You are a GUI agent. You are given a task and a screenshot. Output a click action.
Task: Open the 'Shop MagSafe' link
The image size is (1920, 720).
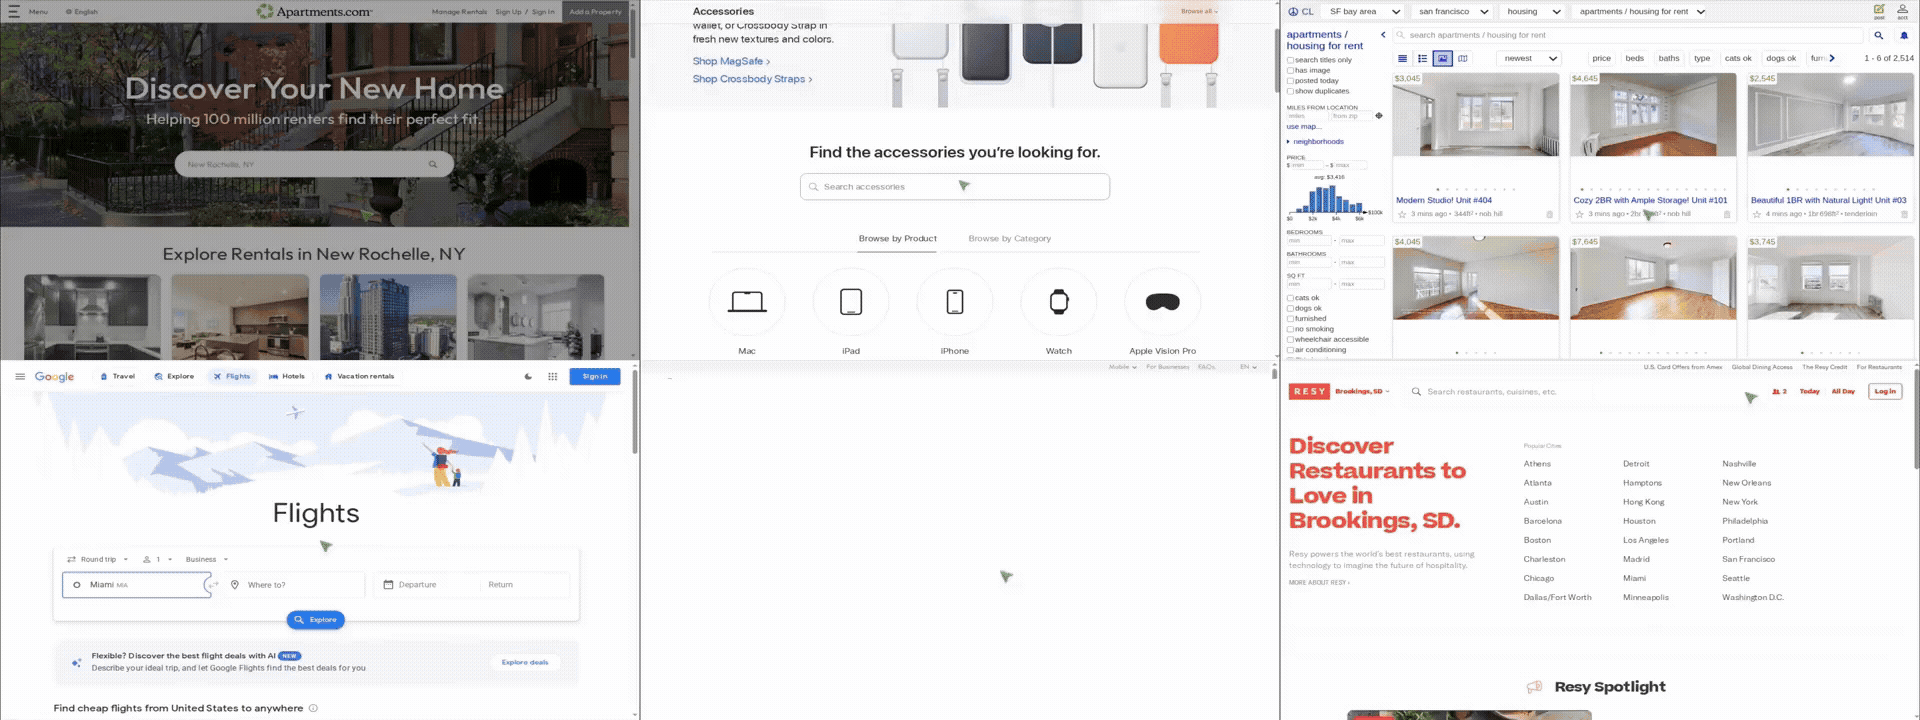[731, 62]
